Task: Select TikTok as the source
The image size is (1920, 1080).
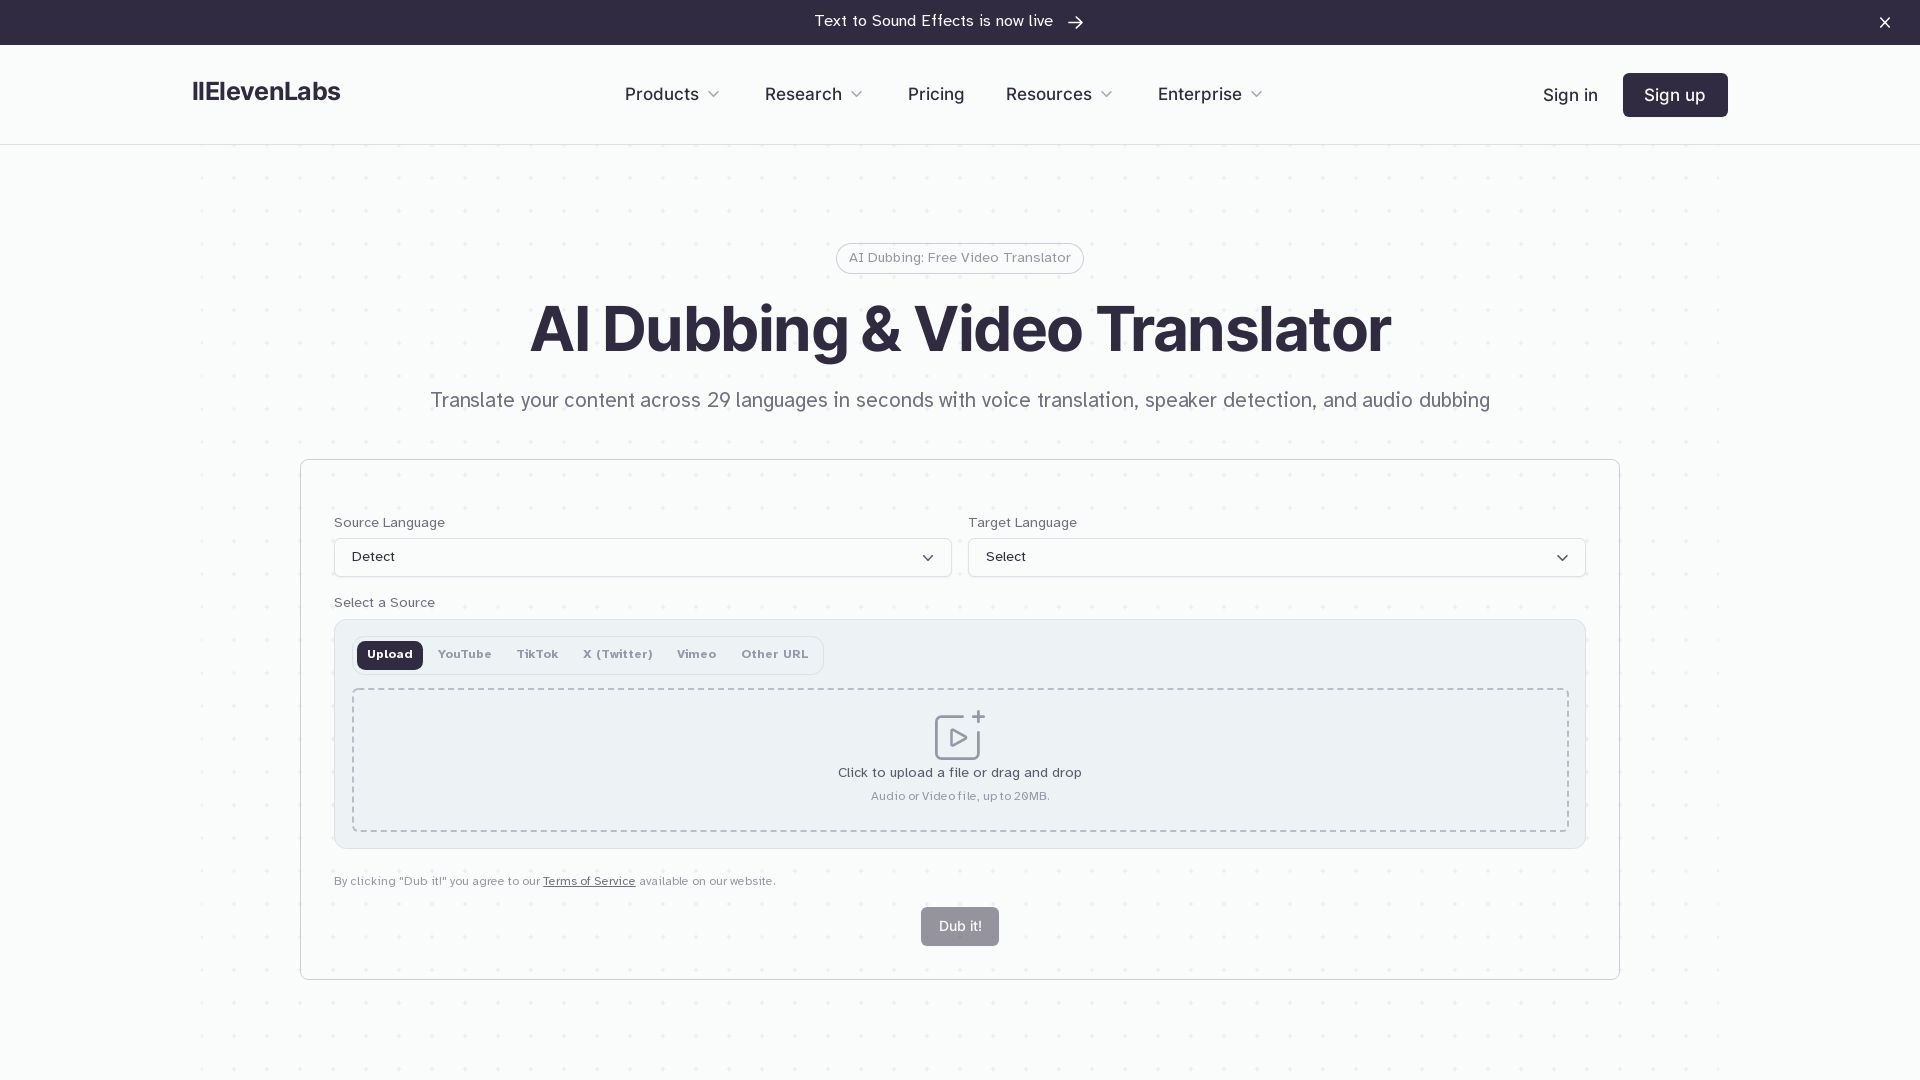Action: tap(537, 655)
